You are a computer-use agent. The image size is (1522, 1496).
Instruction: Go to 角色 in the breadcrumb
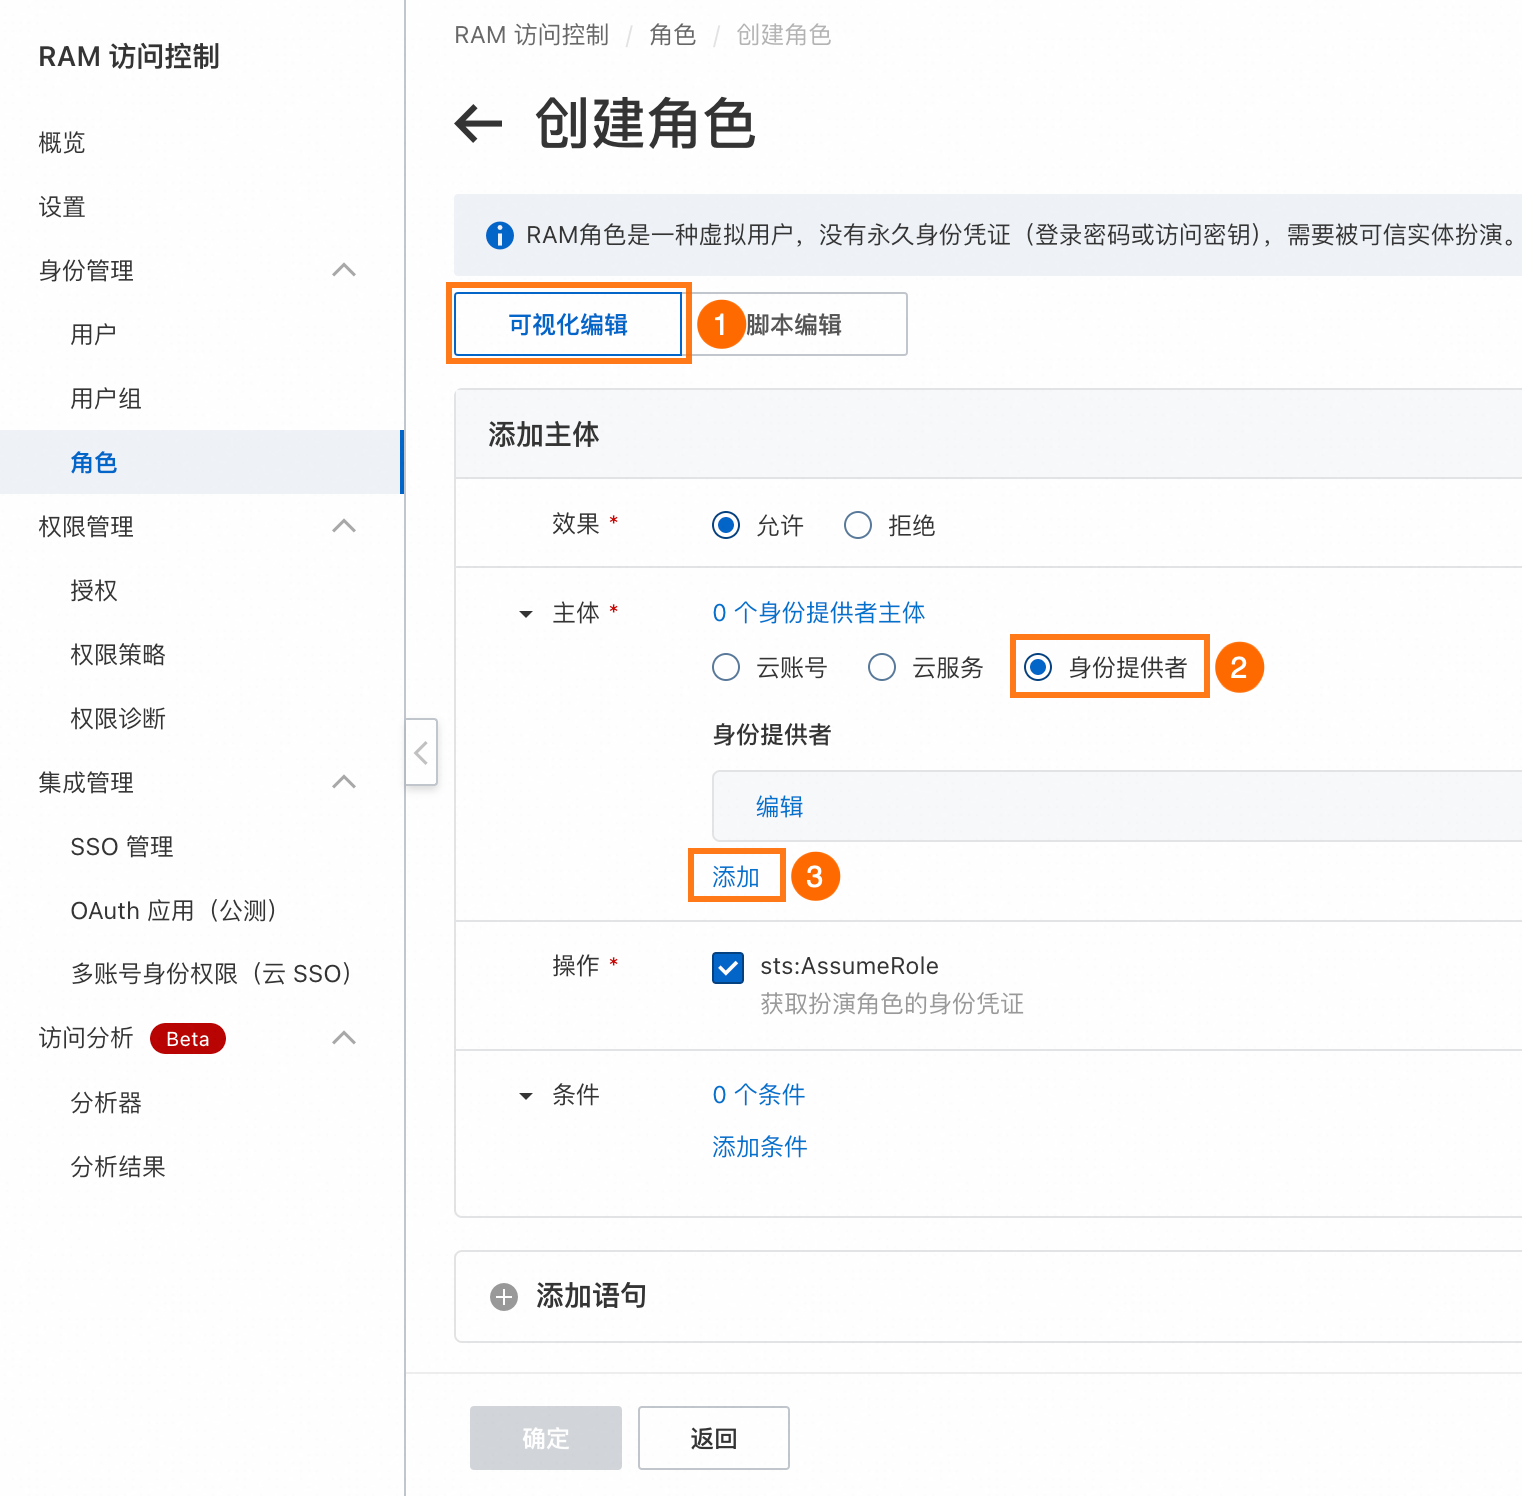coord(673,35)
